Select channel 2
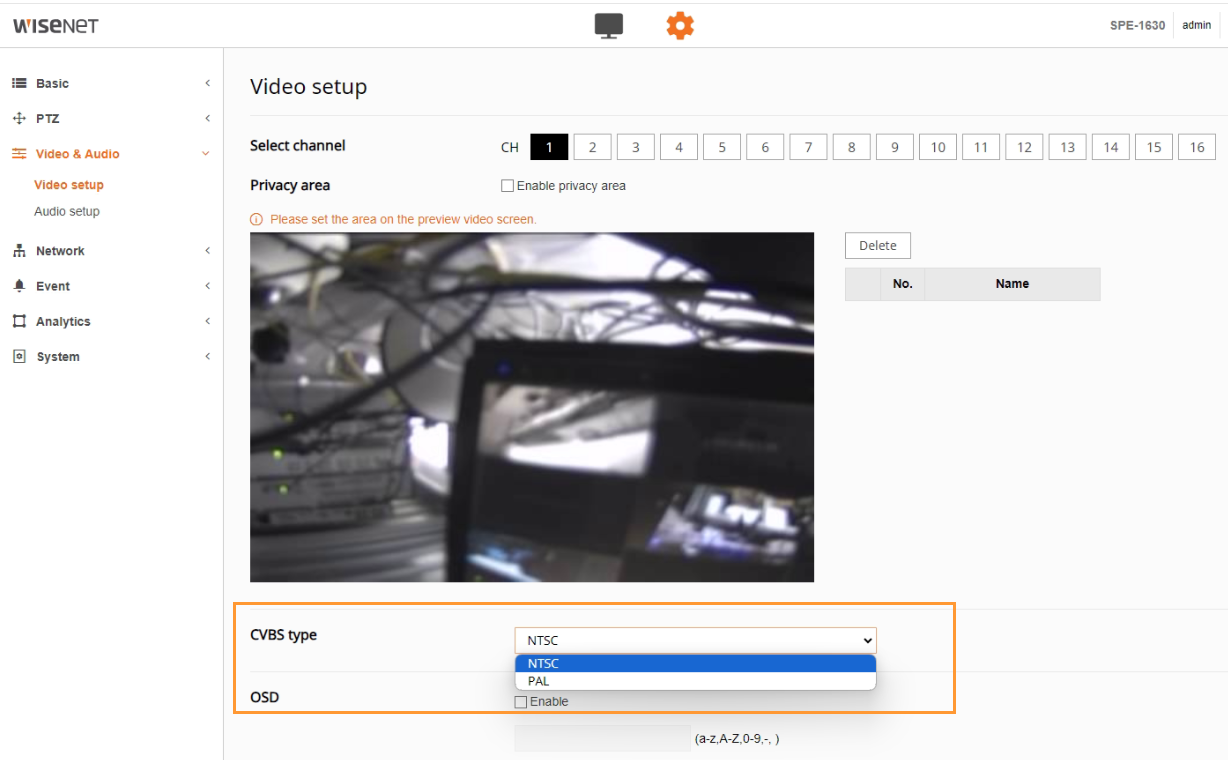Image resolution: width=1228 pixels, height=760 pixels. click(x=592, y=147)
